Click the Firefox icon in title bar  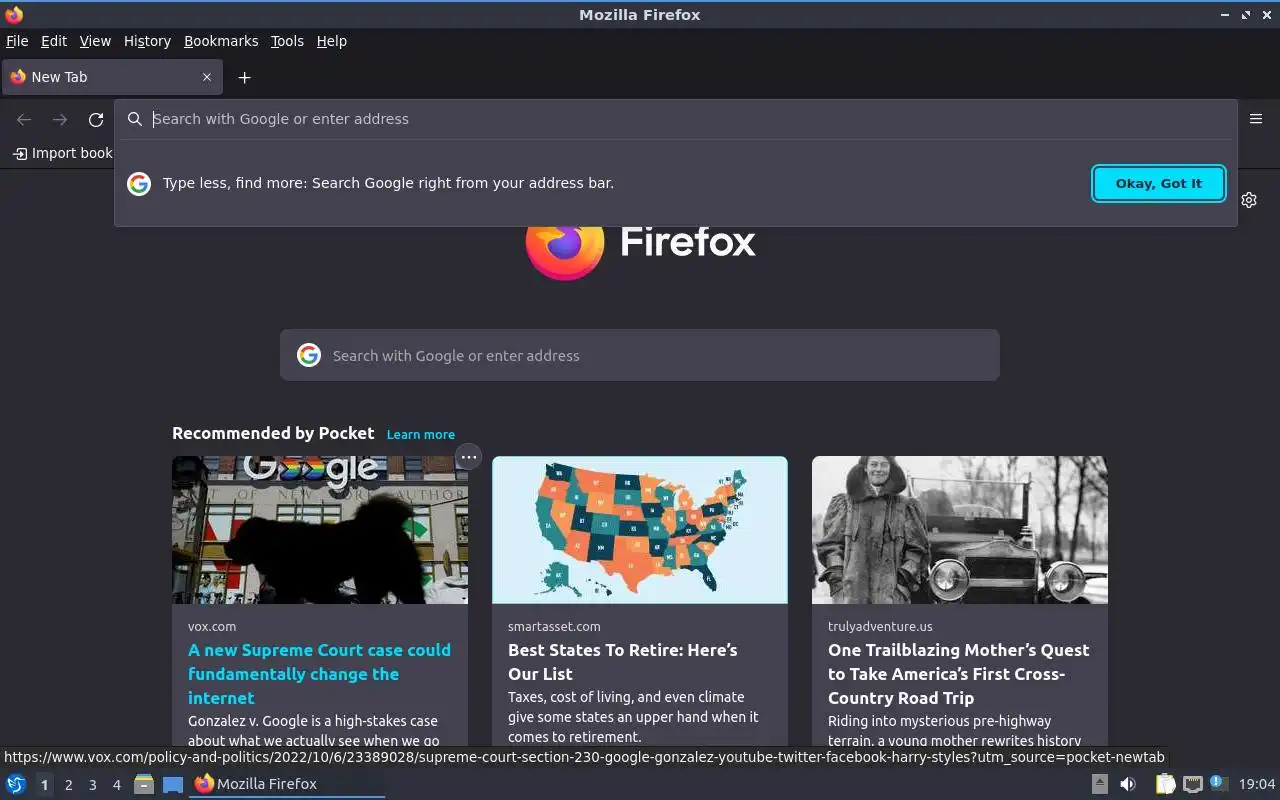14,15
